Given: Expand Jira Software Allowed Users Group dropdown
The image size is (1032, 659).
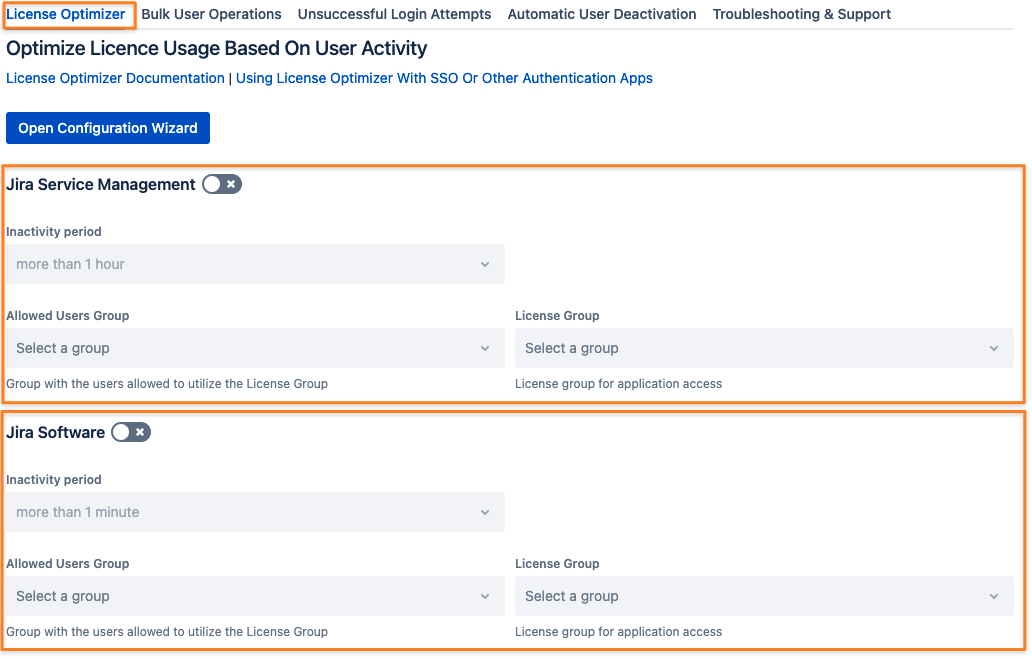Looking at the screenshot, I should coord(255,596).
